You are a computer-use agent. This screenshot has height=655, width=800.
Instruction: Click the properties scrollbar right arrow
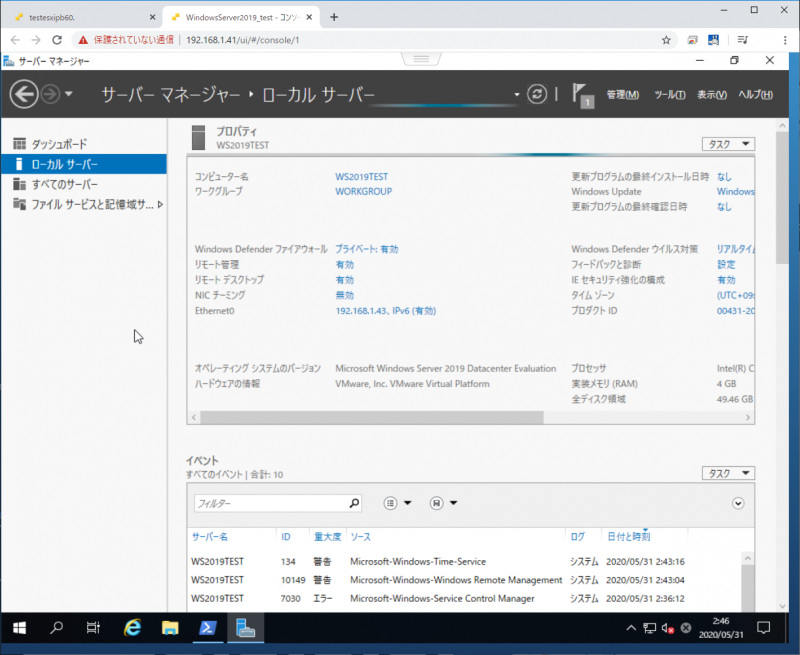pos(748,417)
